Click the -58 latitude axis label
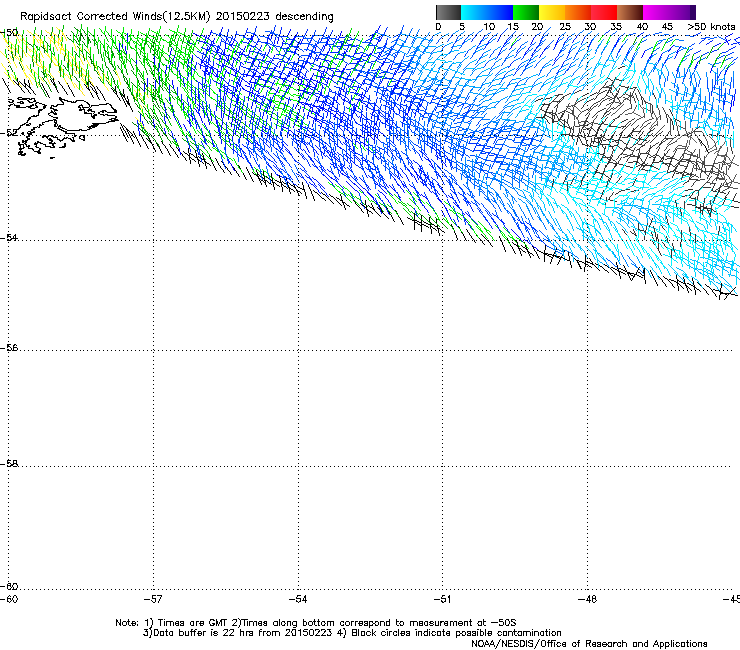This screenshot has width=740, height=650. pos(9,464)
